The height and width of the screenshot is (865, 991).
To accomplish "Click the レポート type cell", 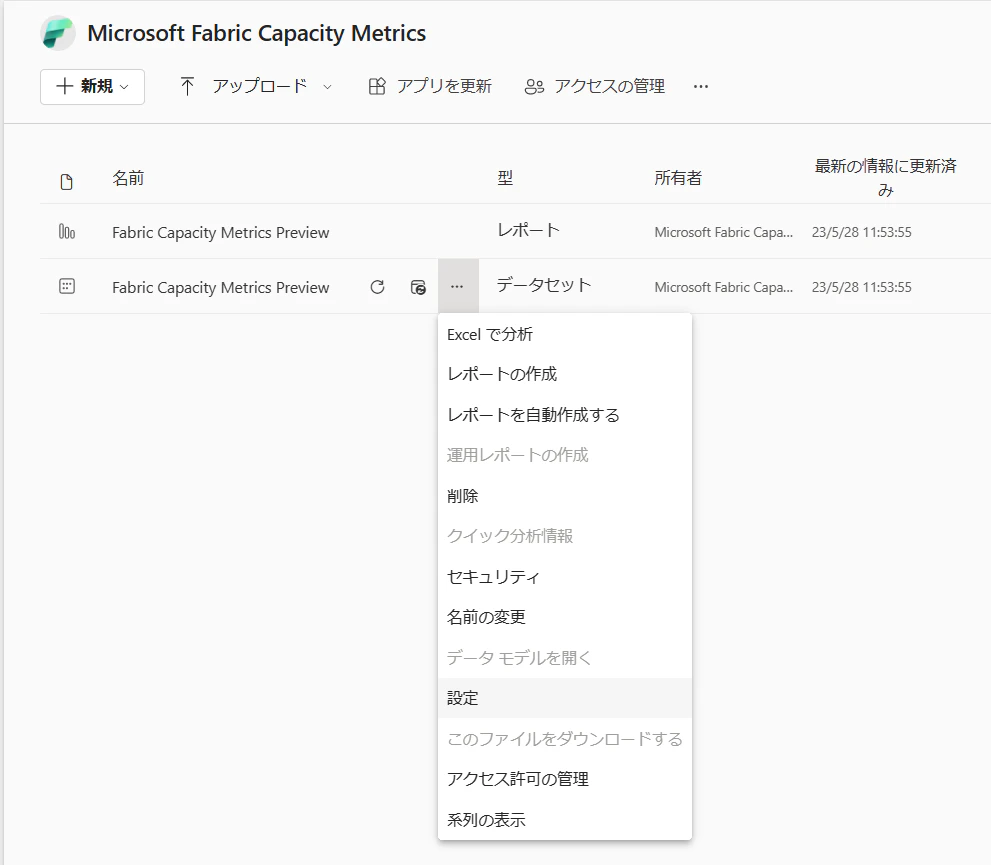I will point(528,230).
